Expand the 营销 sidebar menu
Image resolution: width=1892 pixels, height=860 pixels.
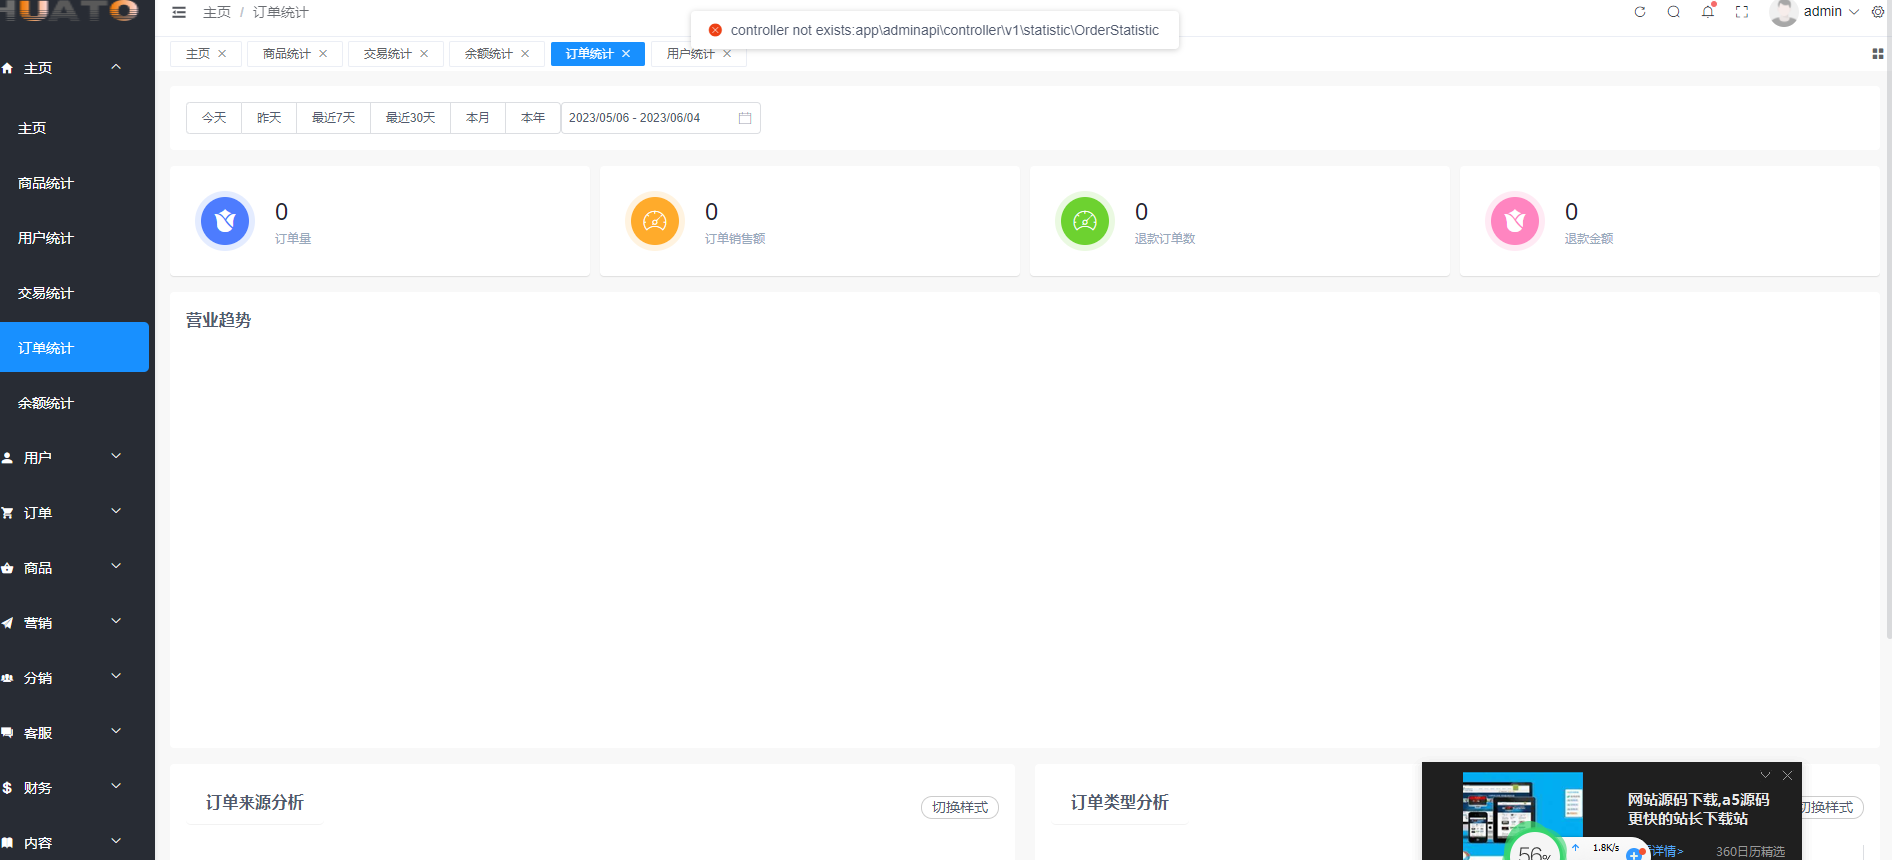point(116,621)
